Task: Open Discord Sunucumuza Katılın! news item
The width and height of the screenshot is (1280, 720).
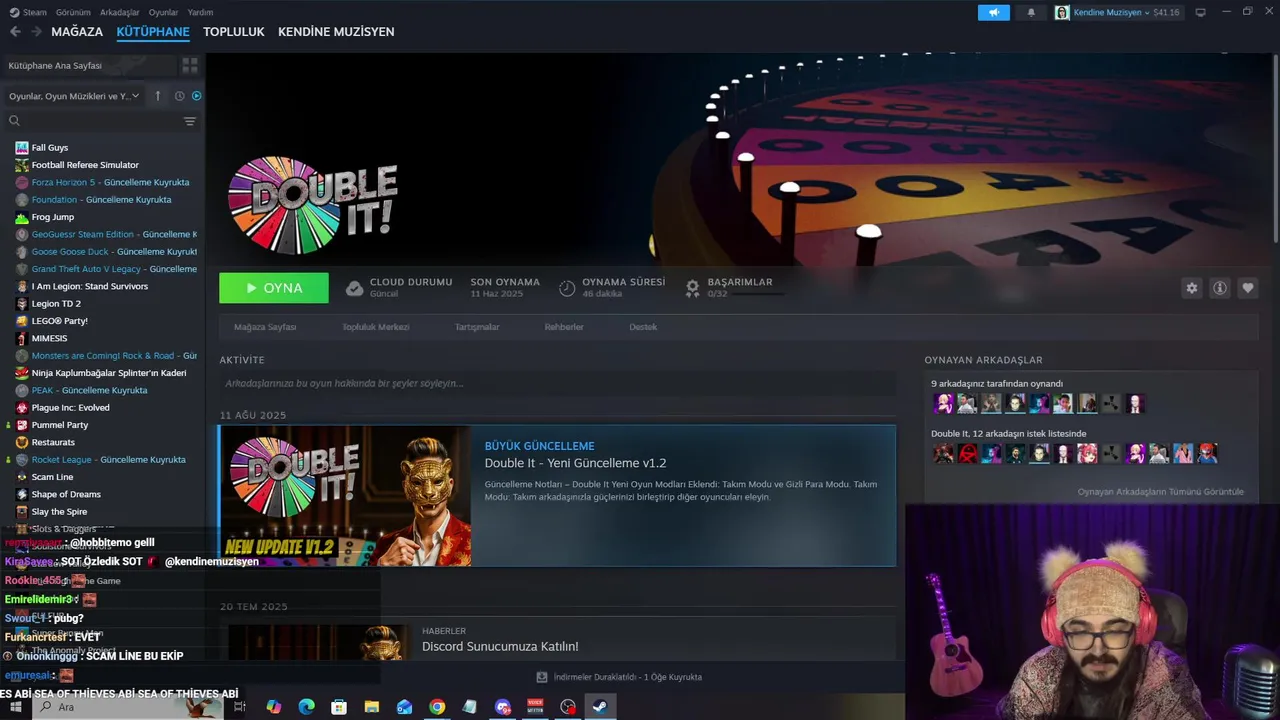Action: tap(500, 647)
